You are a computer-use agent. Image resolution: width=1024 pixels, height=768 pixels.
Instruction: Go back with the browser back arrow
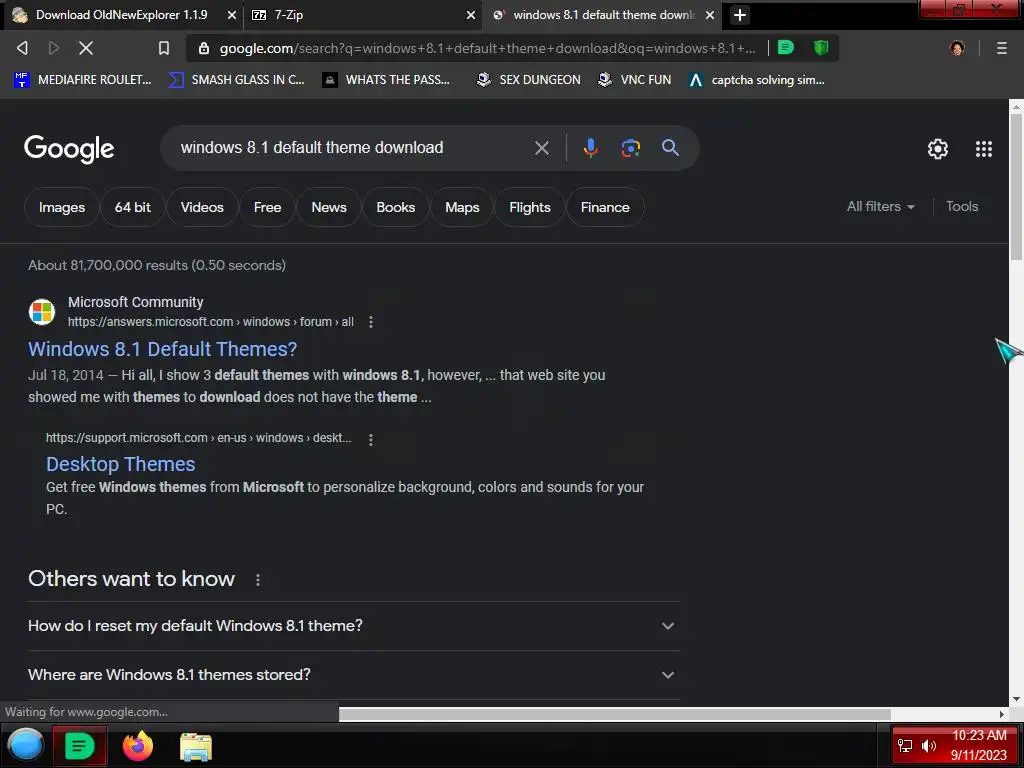22,48
